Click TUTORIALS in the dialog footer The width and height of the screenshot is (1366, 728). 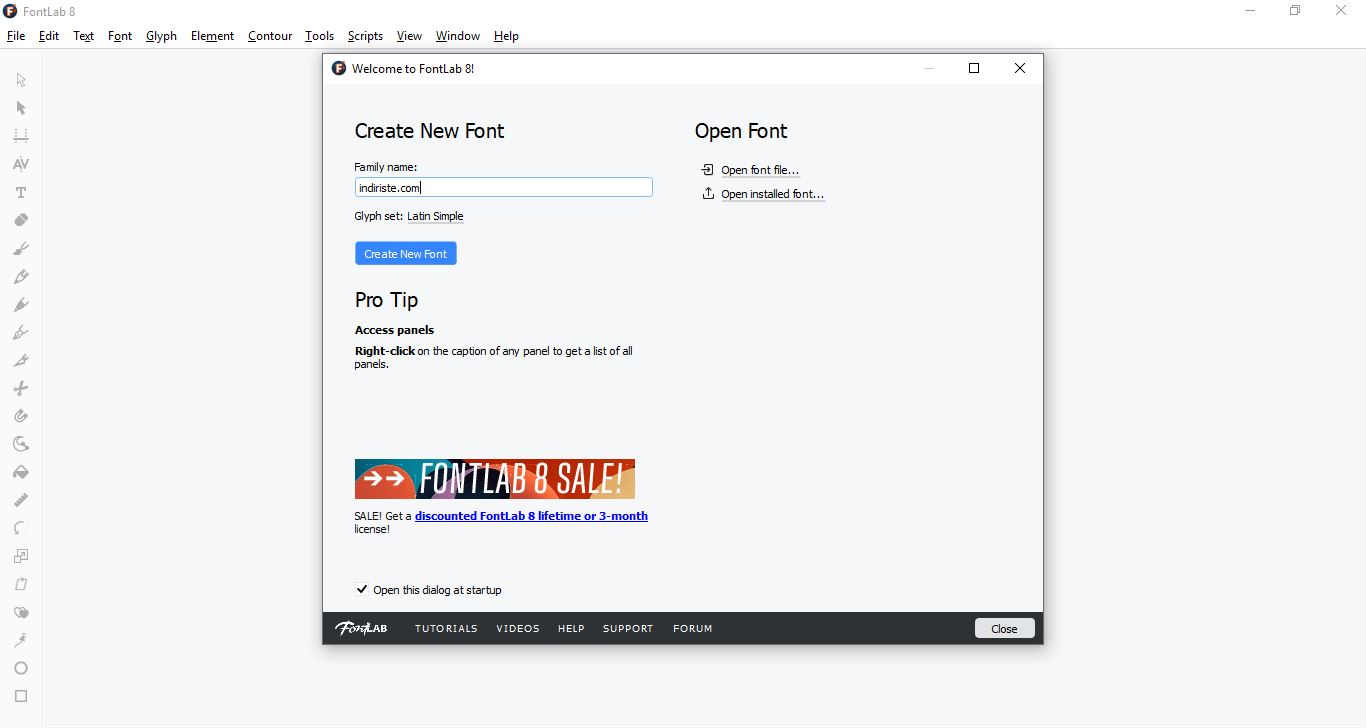click(x=446, y=629)
